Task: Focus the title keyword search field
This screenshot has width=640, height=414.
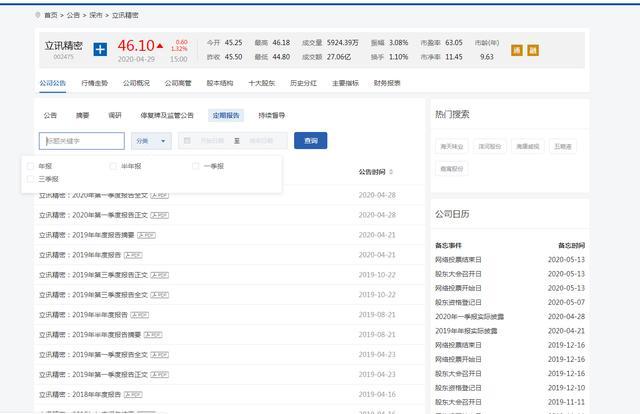Action: (x=82, y=141)
